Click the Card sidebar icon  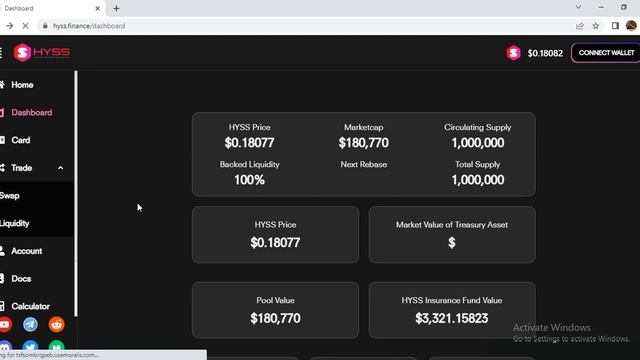pyautogui.click(x=2, y=140)
